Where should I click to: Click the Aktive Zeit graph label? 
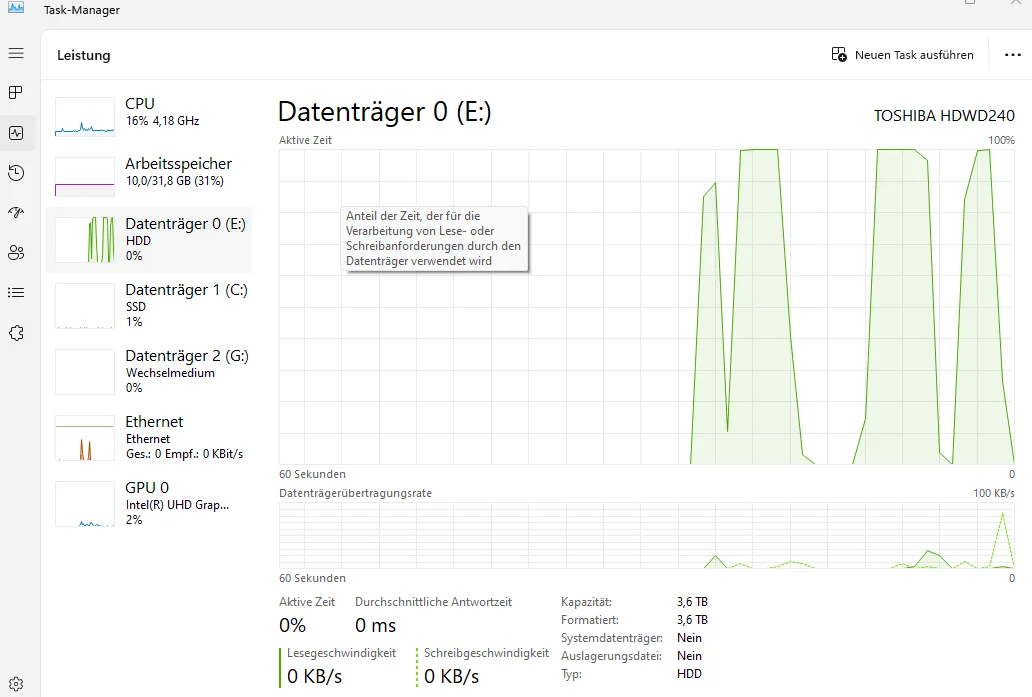(305, 140)
